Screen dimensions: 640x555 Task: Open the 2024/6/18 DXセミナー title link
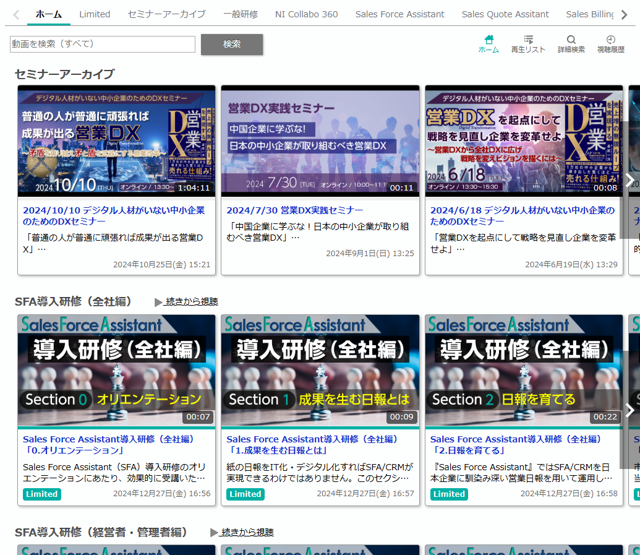[522, 215]
